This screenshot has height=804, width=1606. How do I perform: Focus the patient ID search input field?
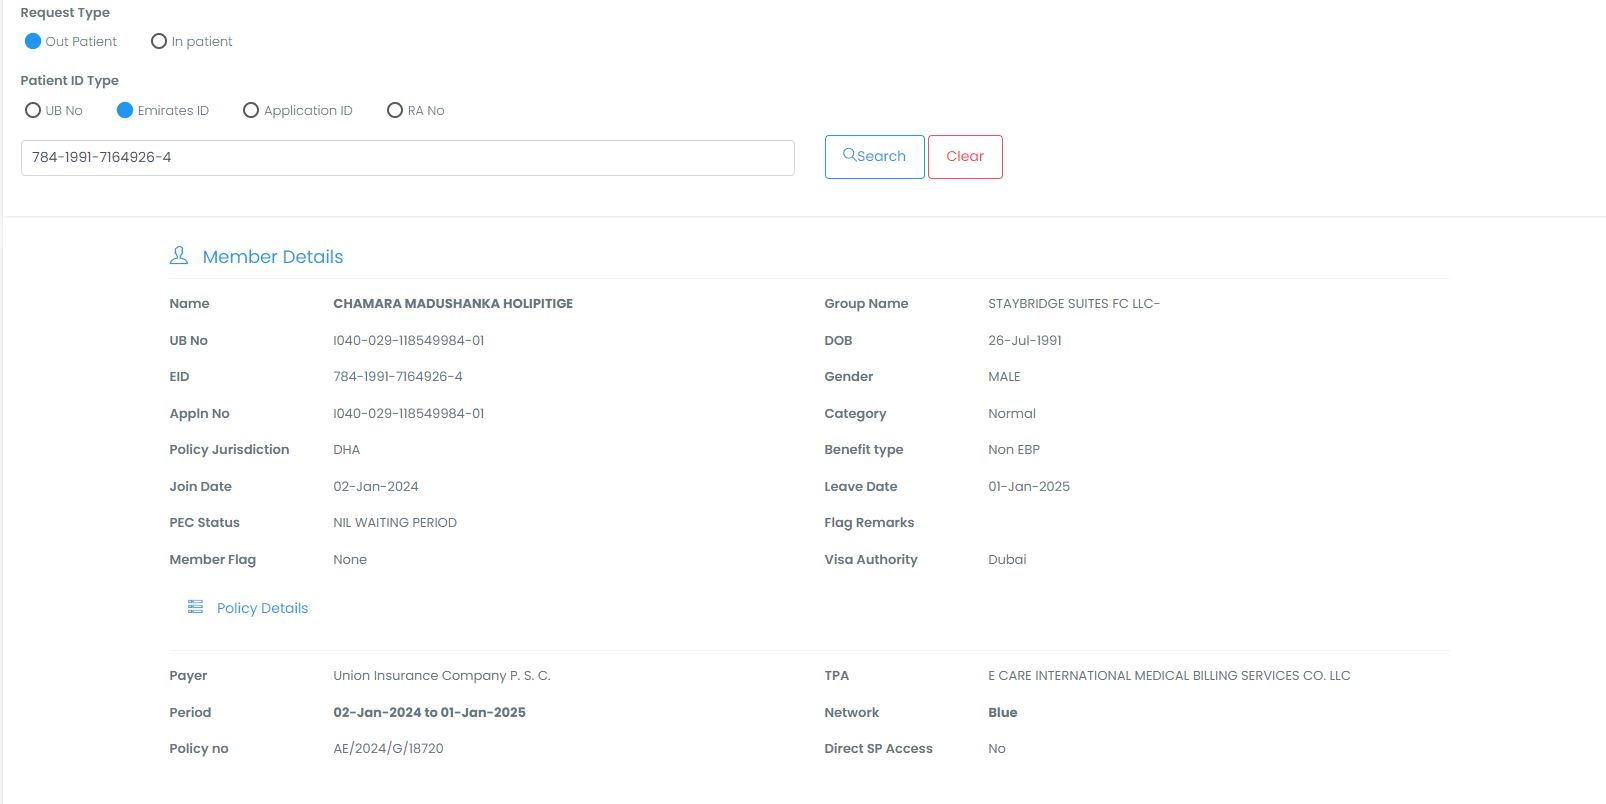pos(408,158)
